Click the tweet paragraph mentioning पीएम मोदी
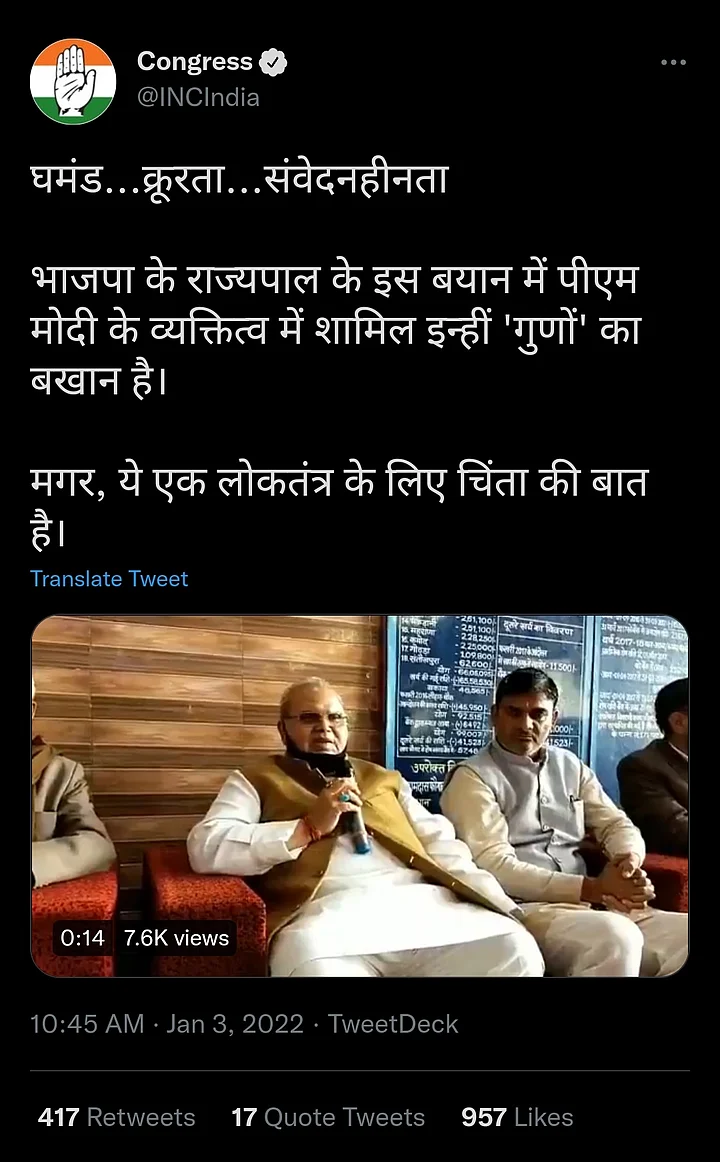Viewport: 720px width, 1162px height. (336, 330)
